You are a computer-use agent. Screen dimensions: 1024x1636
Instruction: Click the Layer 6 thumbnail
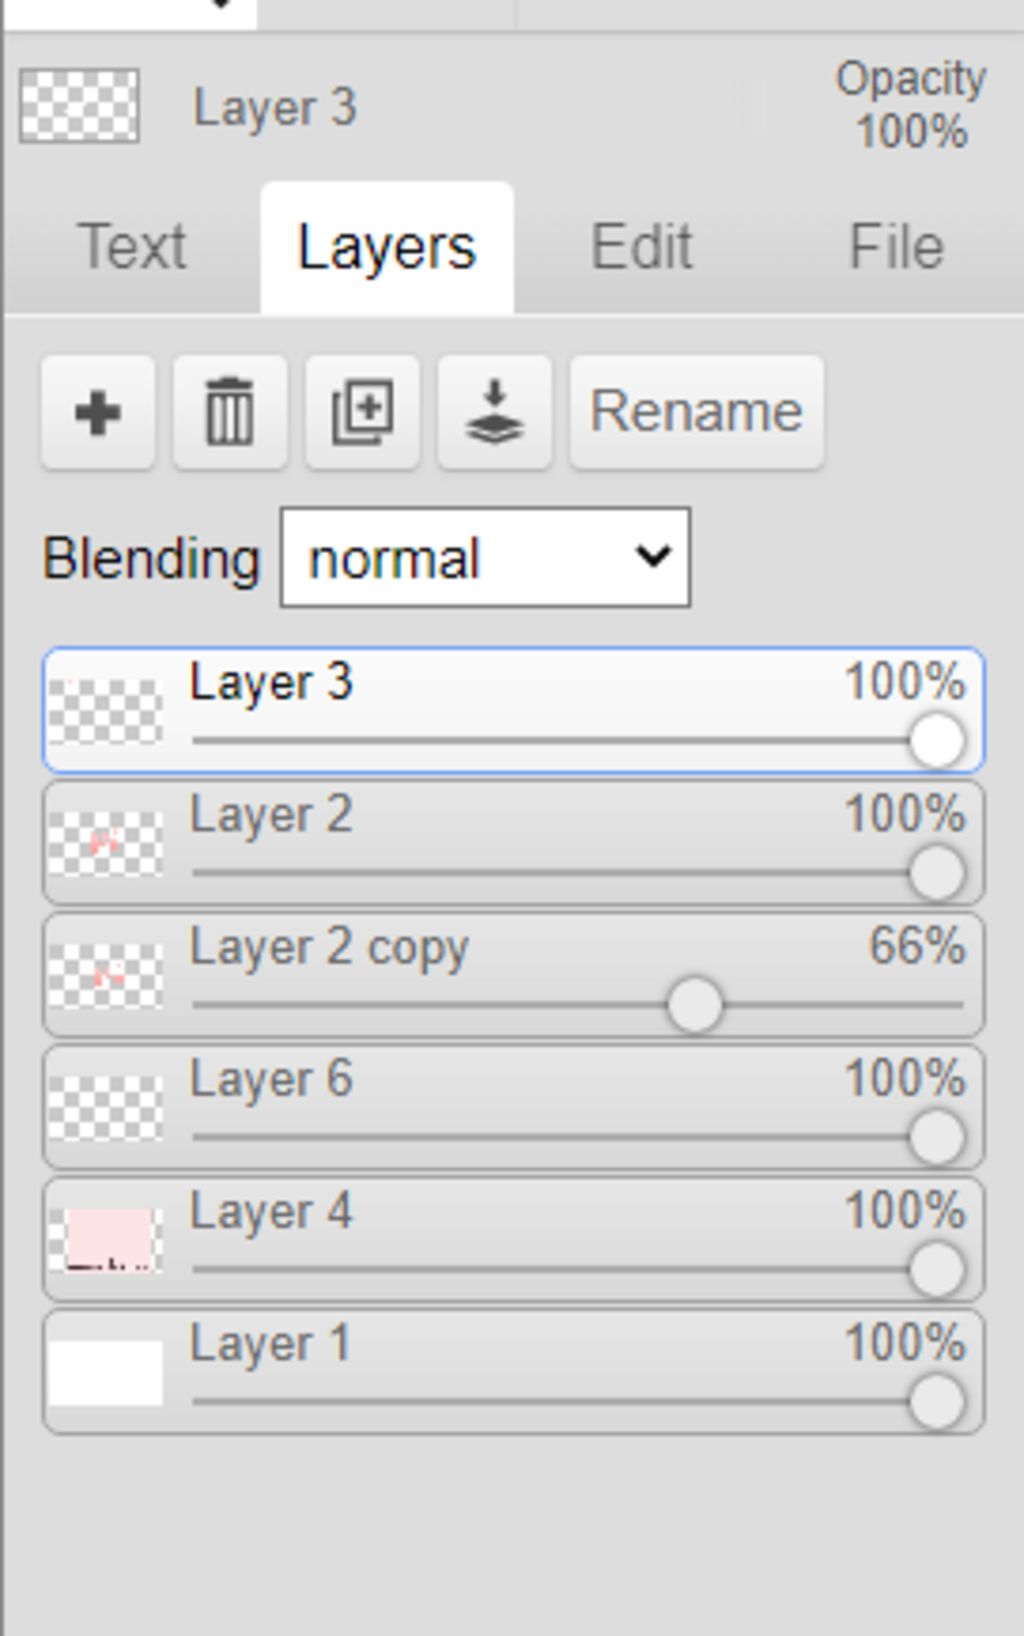pyautogui.click(x=106, y=1108)
